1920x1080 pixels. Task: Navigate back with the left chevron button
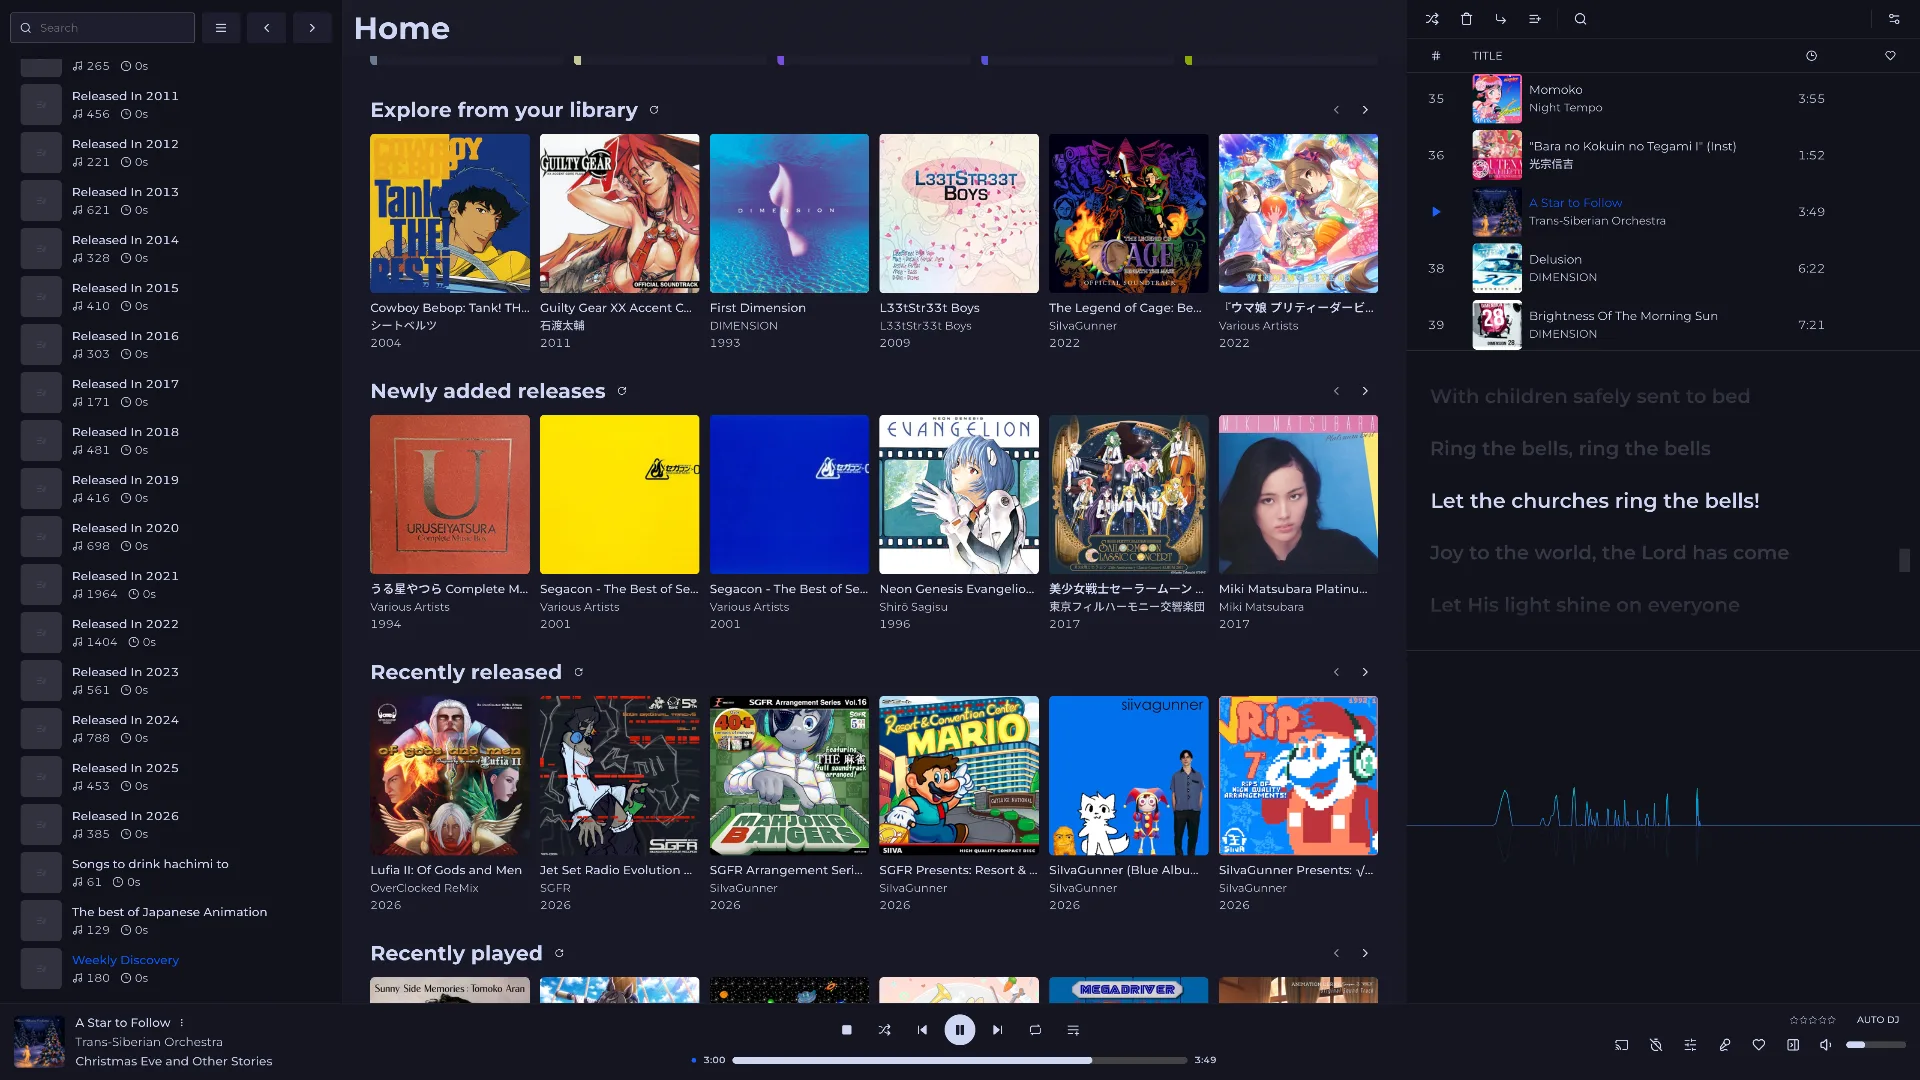pyautogui.click(x=267, y=28)
